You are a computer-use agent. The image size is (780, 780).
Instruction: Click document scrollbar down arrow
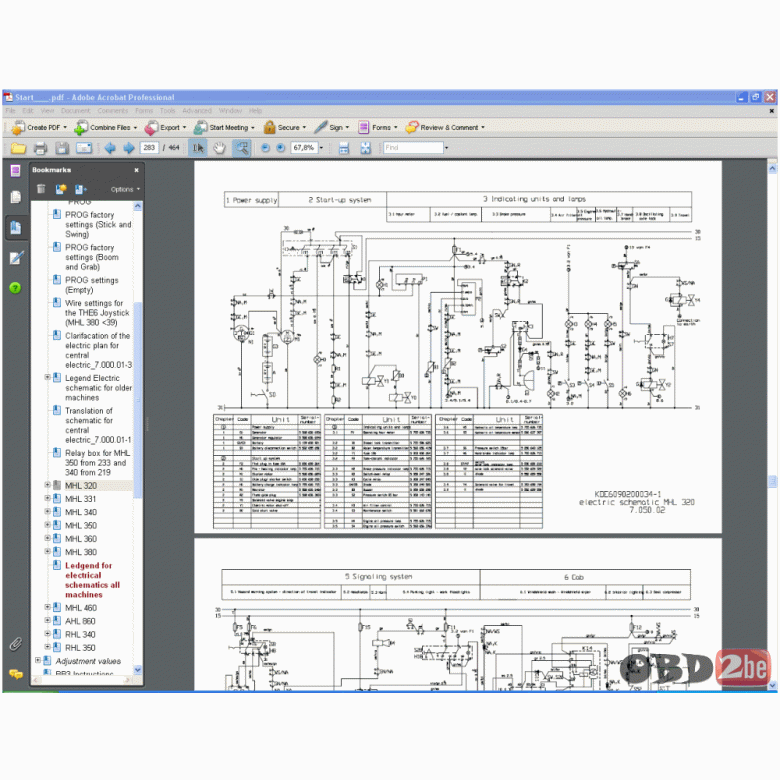(x=772, y=685)
